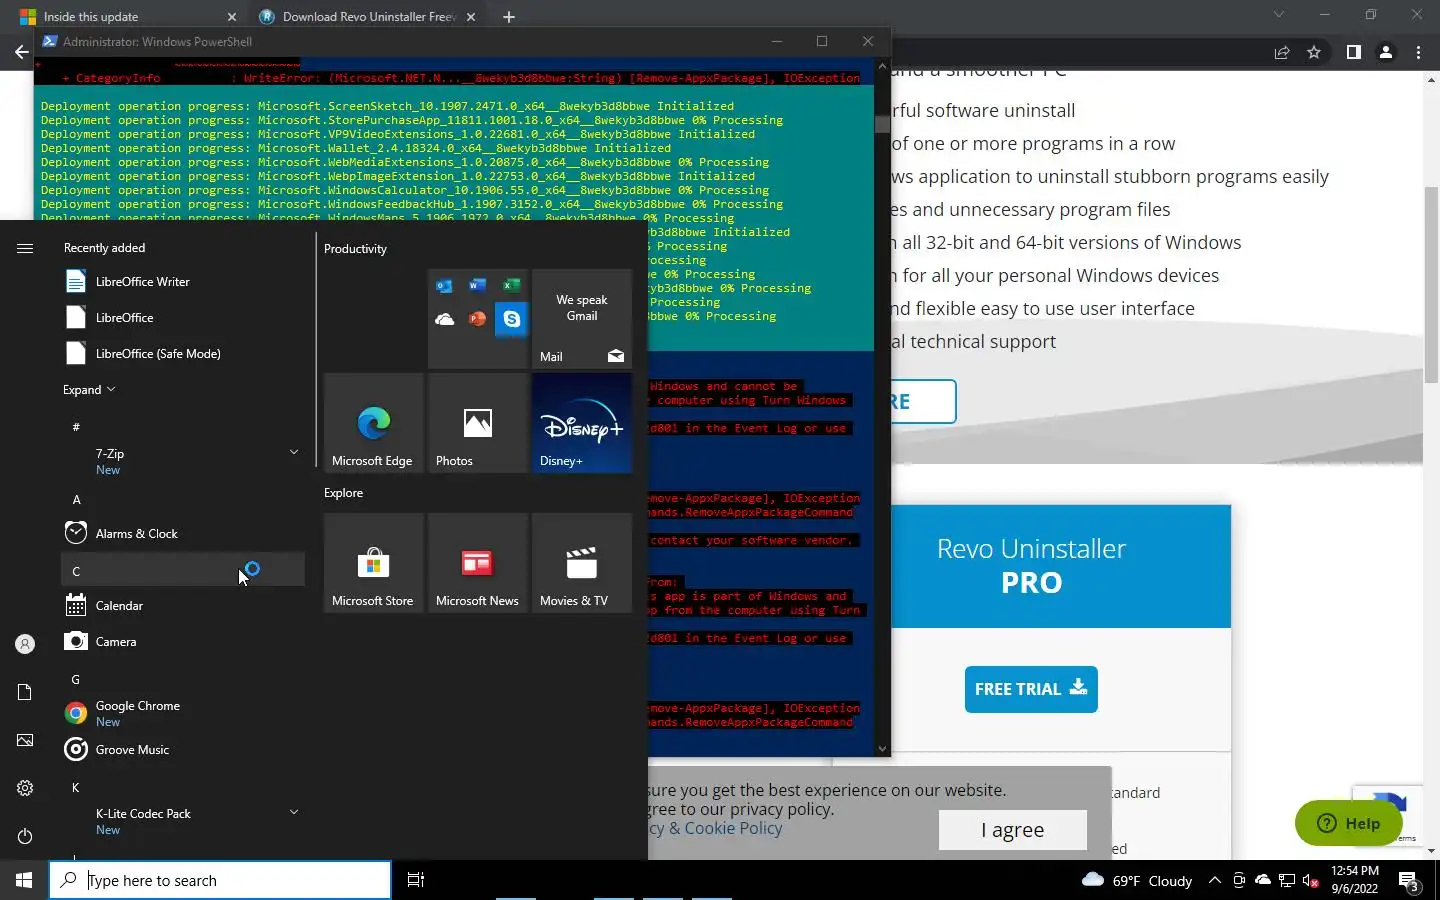Open Start menu Settings gear

click(25, 788)
